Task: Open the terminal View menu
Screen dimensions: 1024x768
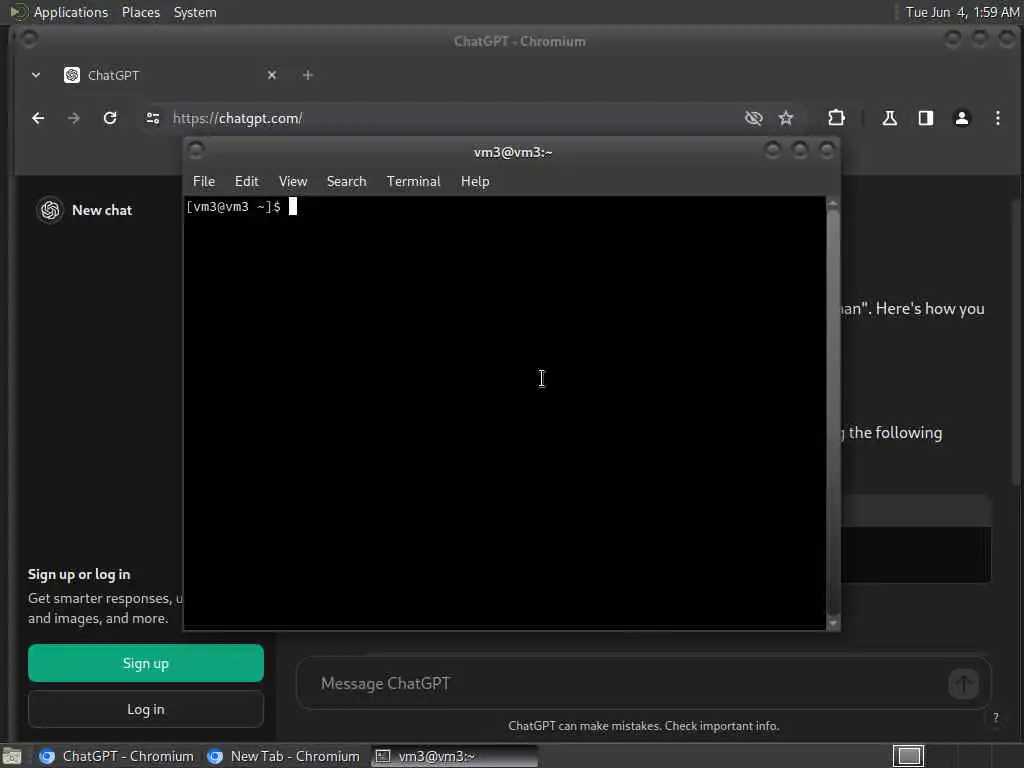Action: (x=293, y=182)
